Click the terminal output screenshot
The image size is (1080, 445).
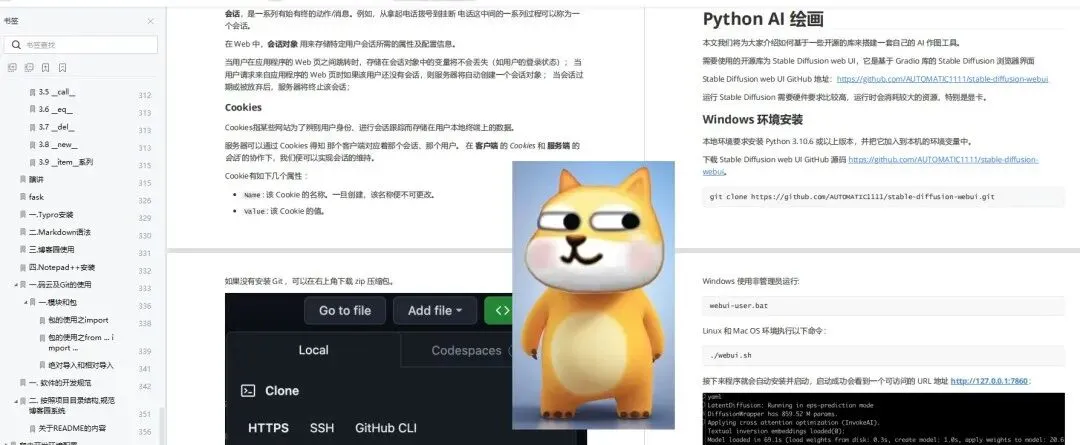(883, 419)
